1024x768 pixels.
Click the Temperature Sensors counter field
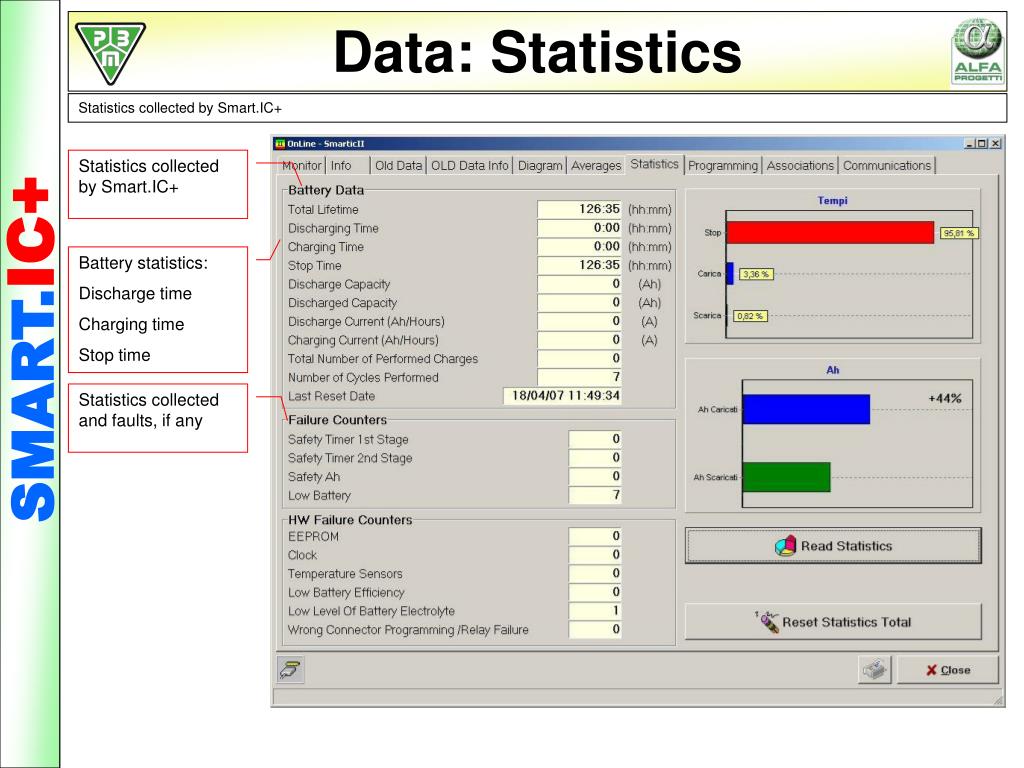tap(595, 573)
